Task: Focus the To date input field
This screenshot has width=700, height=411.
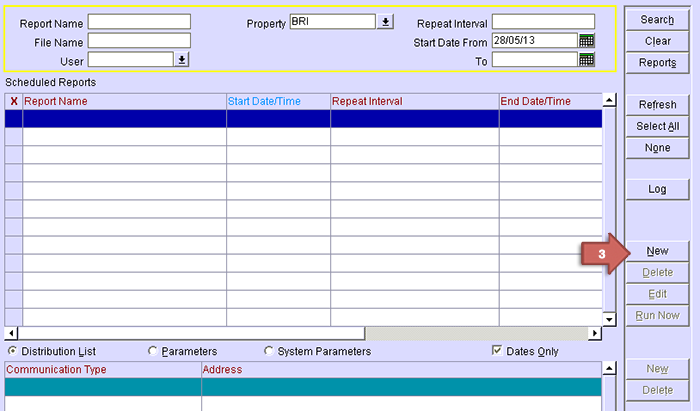Action: coord(535,59)
